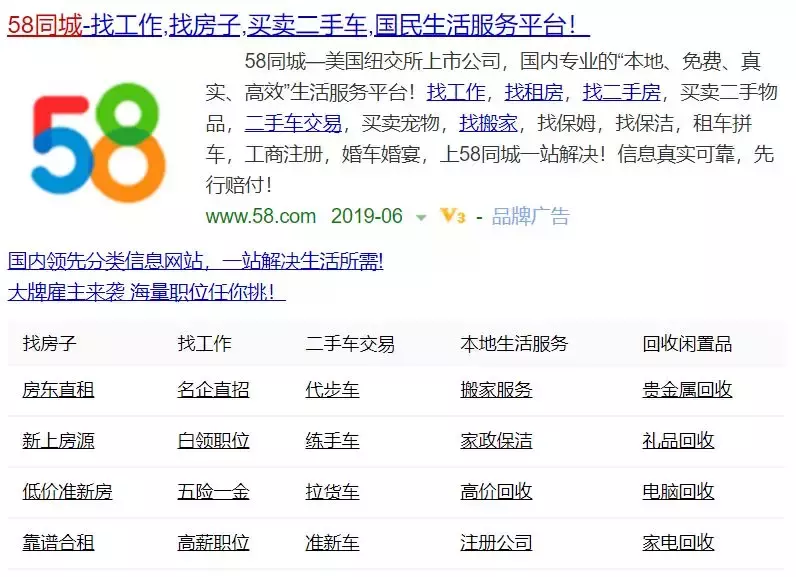Open the 电脑回收 link
Screen dimensions: 796x577
tap(678, 491)
